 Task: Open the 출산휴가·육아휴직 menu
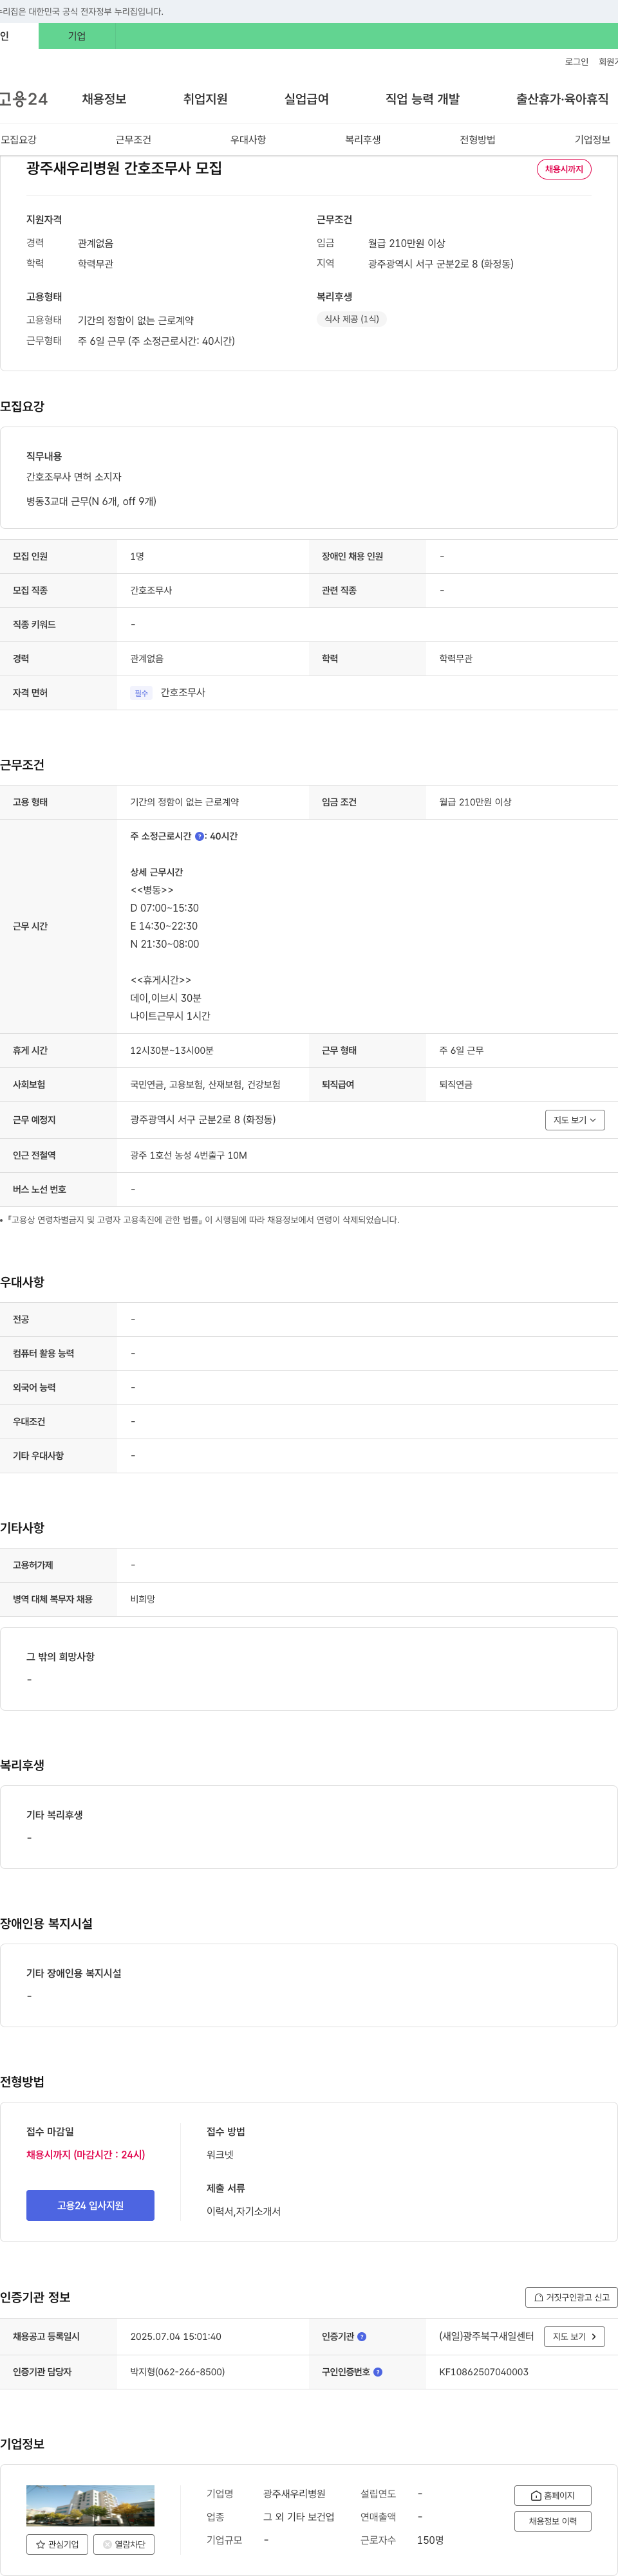click(562, 99)
